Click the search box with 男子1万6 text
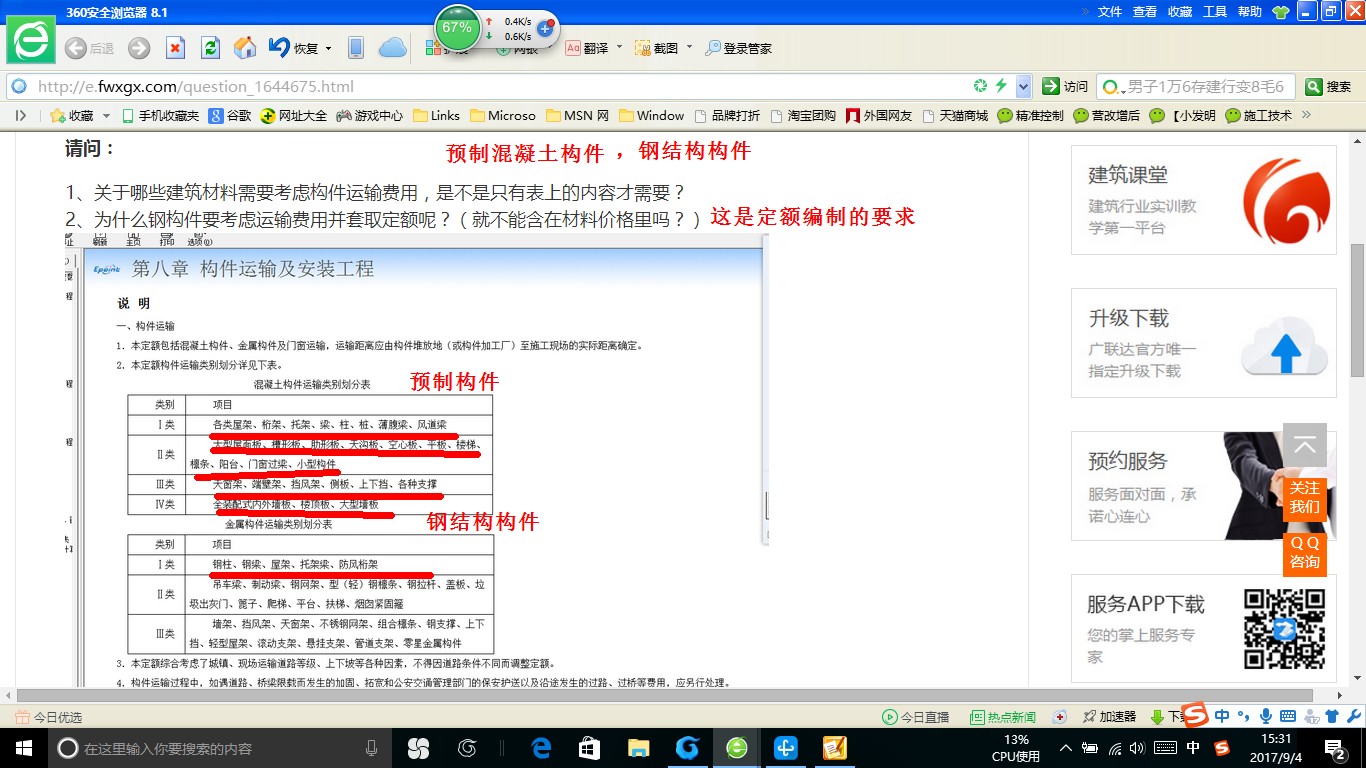 [1206, 86]
